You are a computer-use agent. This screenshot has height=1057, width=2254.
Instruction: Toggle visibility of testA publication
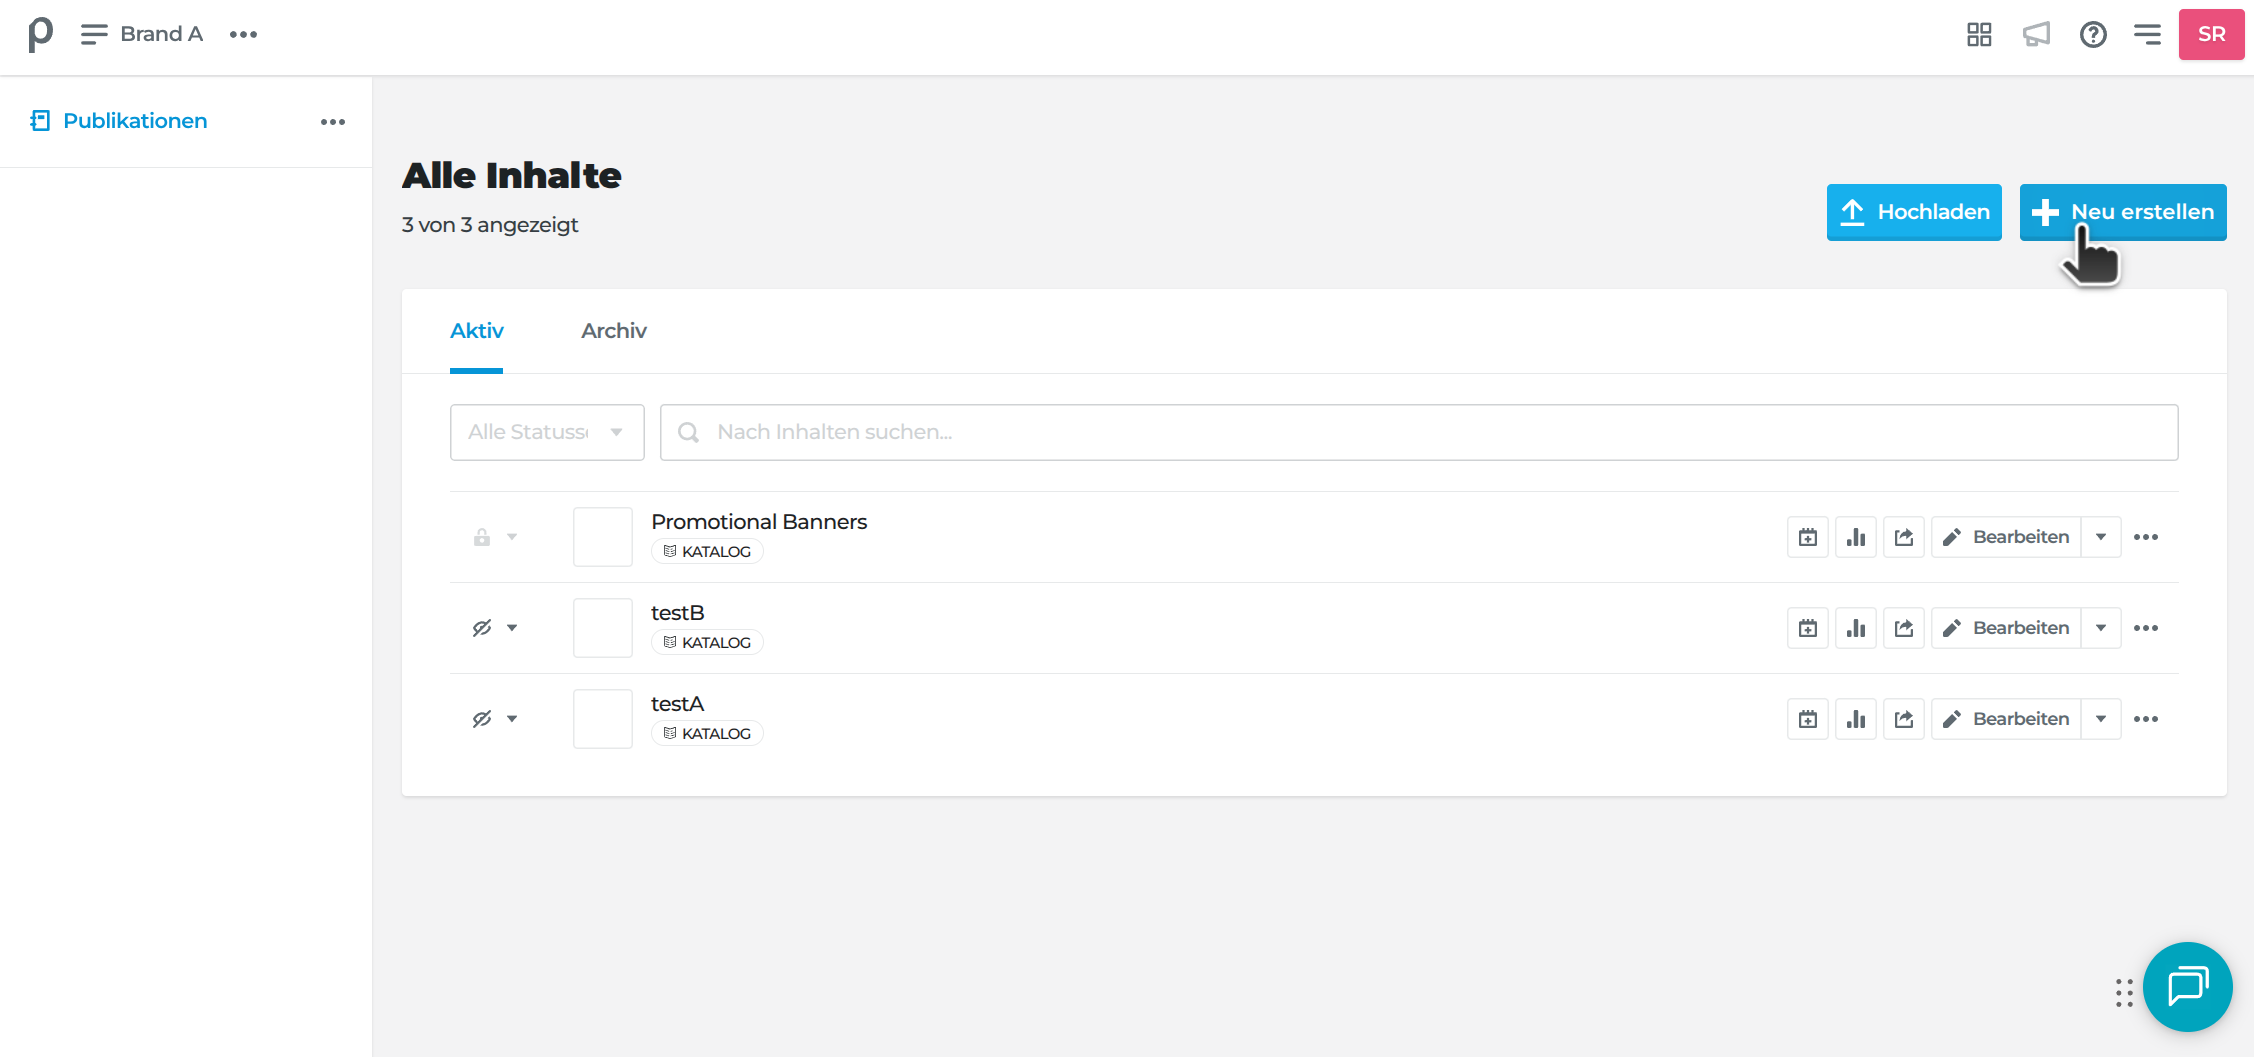[482, 719]
